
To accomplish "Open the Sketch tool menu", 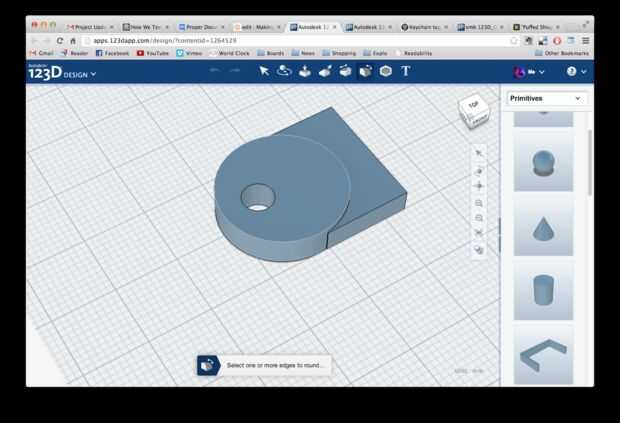I will pyautogui.click(x=284, y=71).
